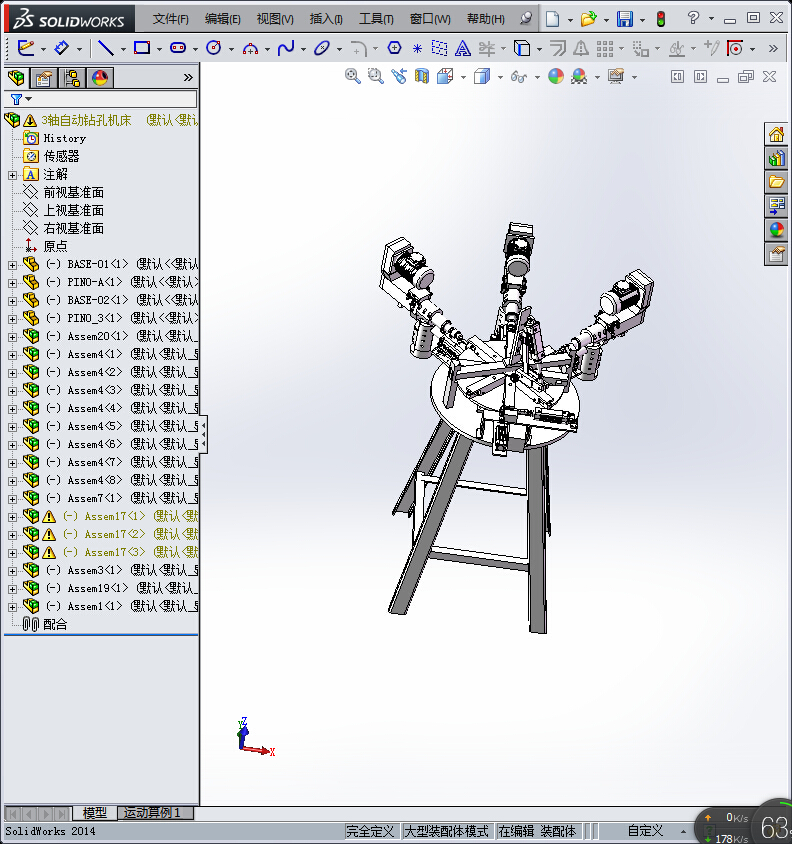Open SolidWorks Resources home pane
Viewport: 792px width, 844px height.
776,134
